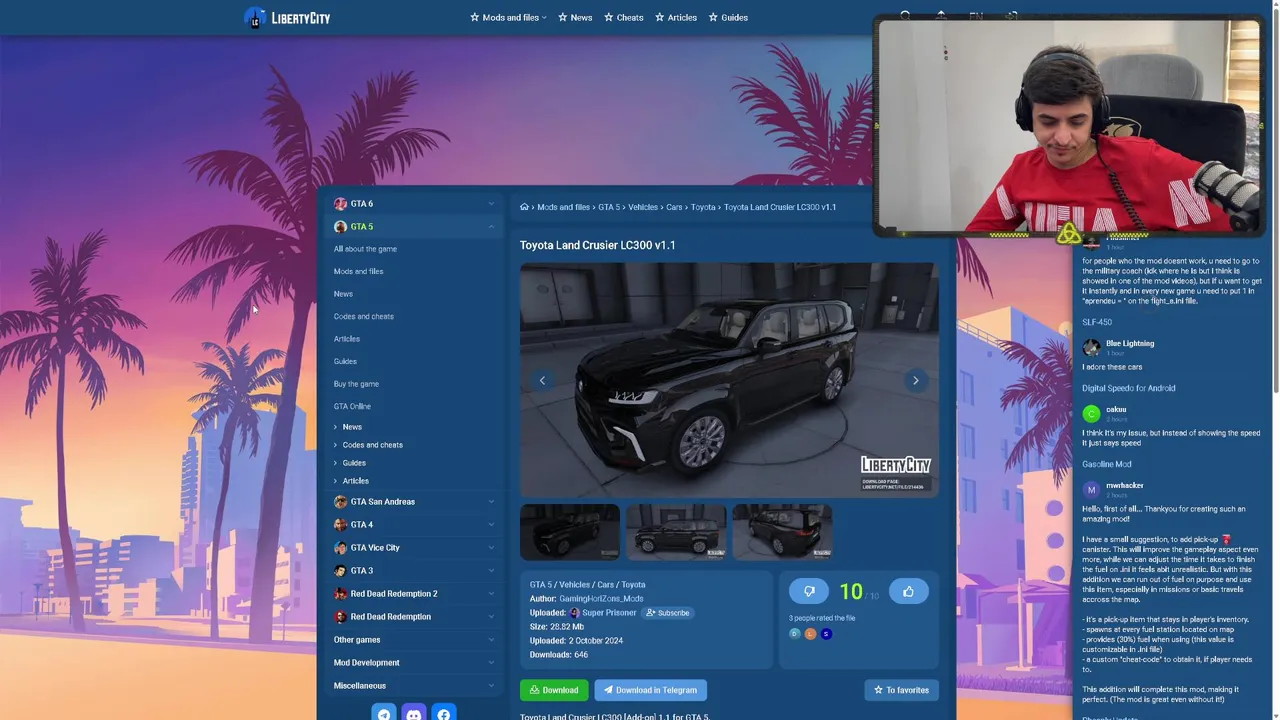Click Download in Telegram button
This screenshot has width=1280, height=720.
(650, 690)
